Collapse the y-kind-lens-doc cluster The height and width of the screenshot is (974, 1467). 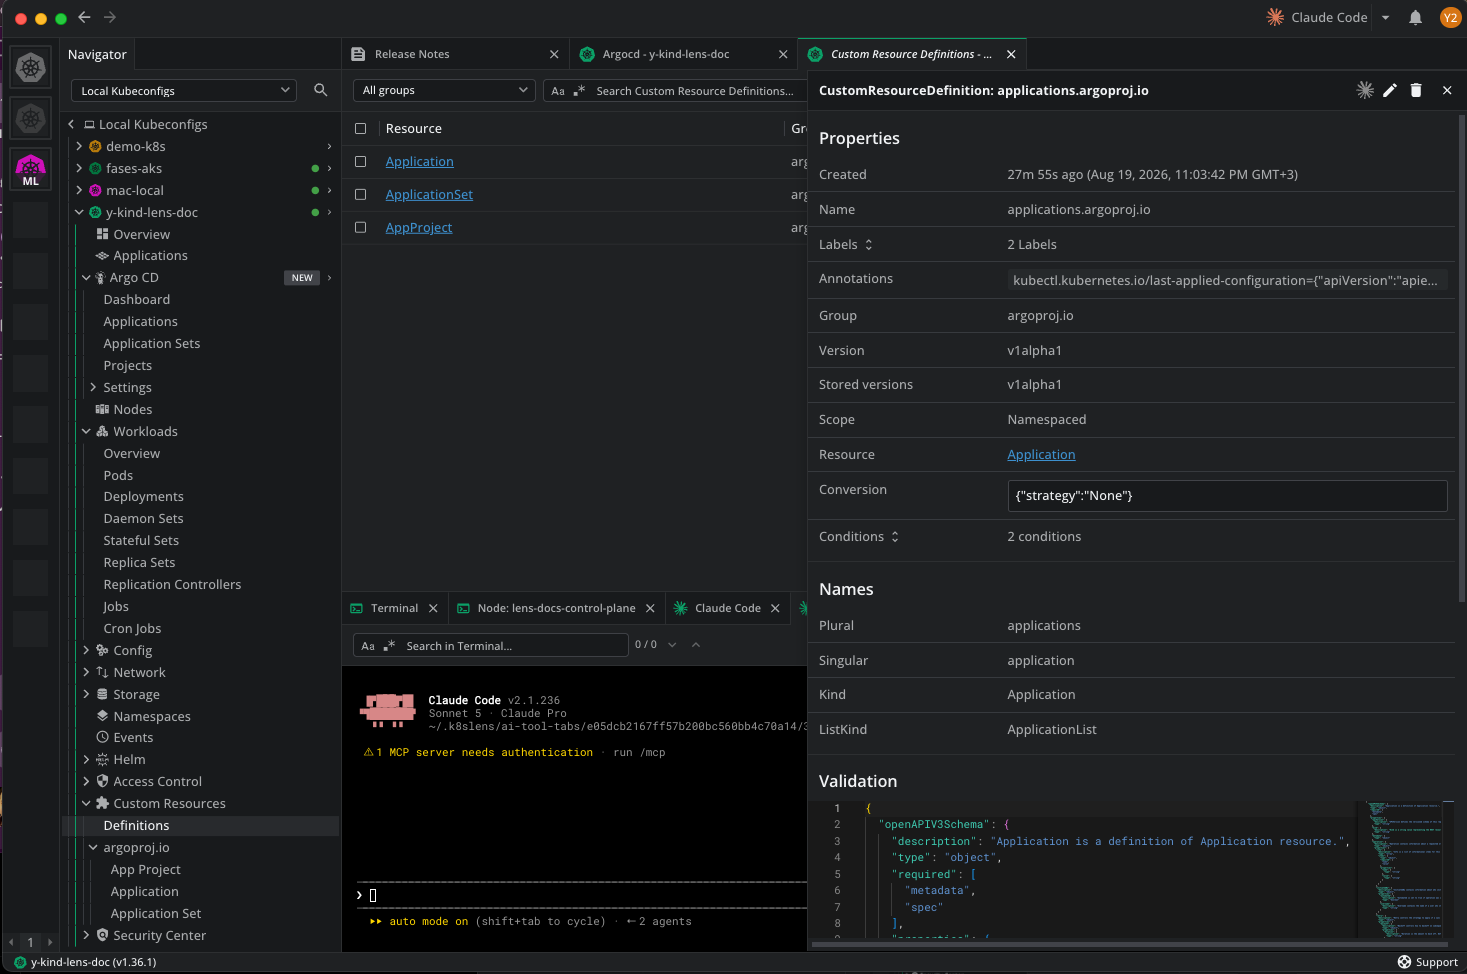pos(79,212)
